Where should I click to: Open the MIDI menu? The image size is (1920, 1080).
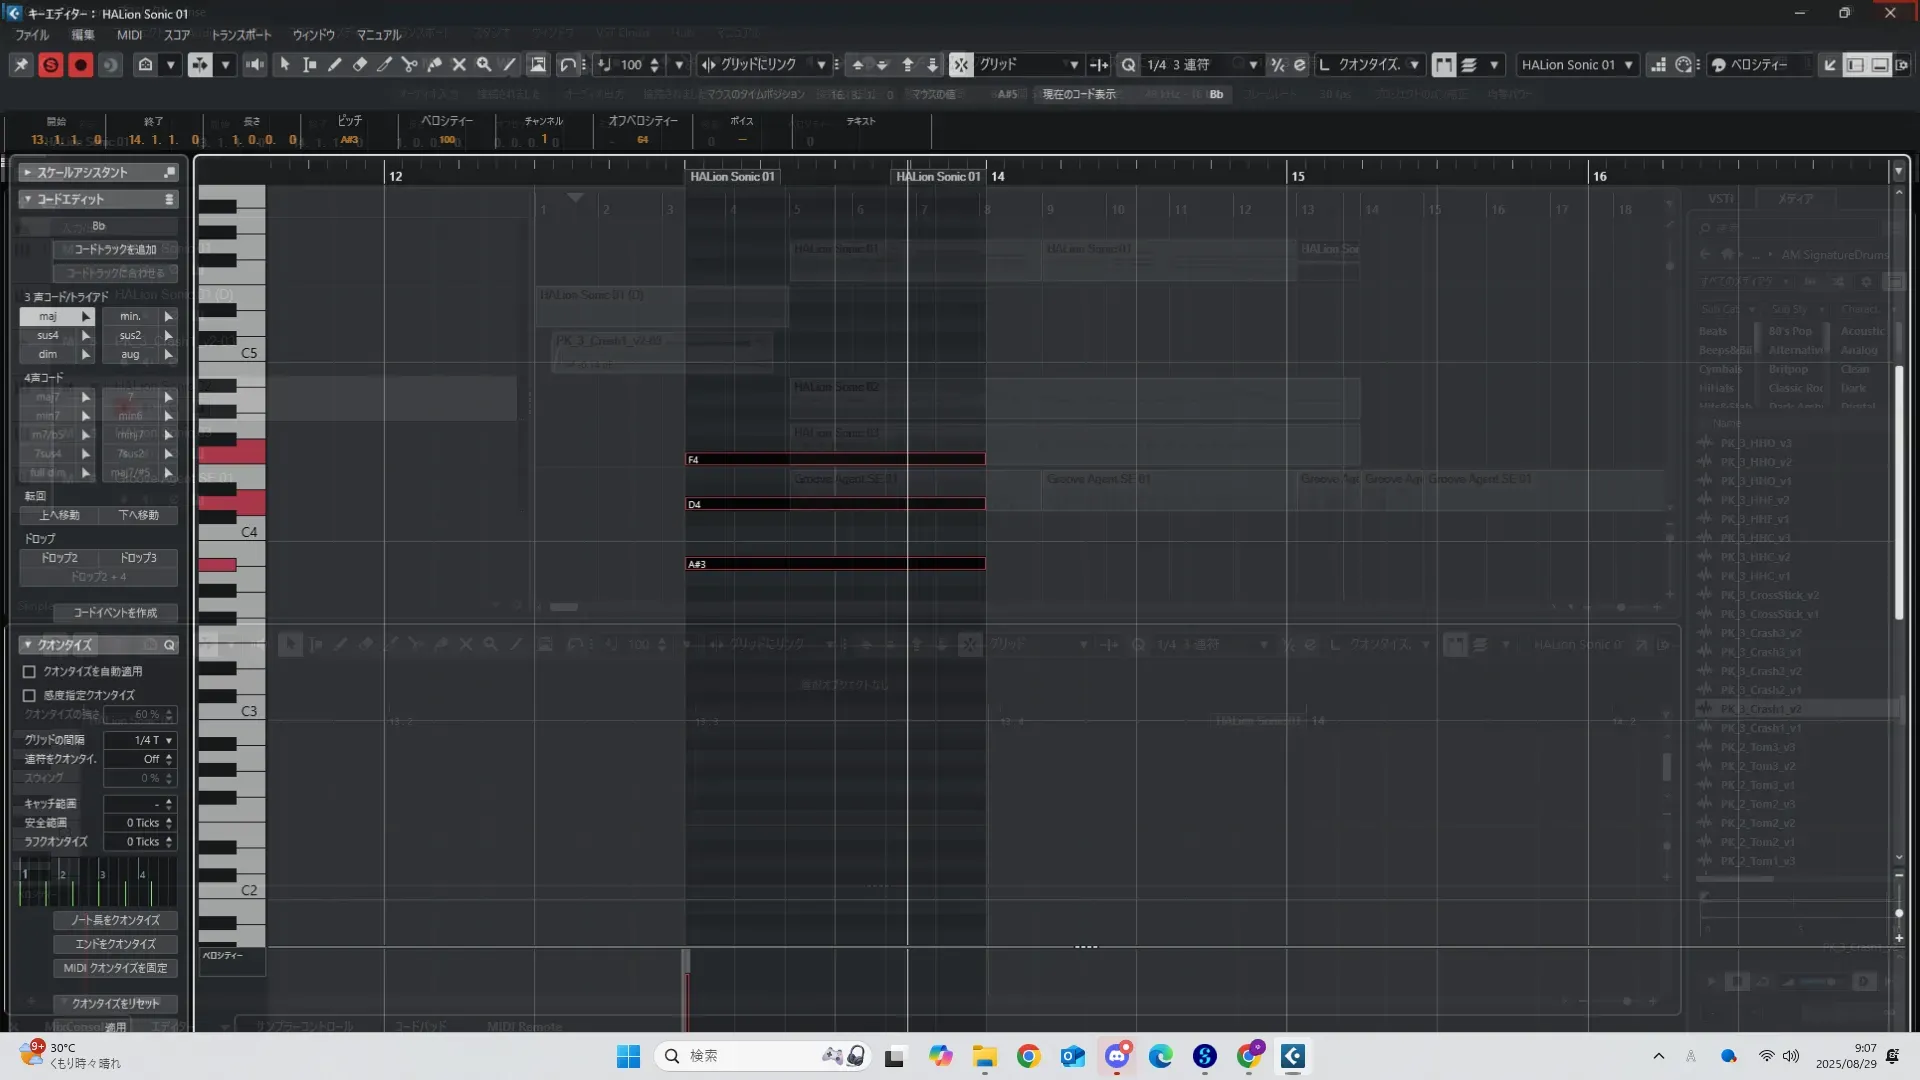tap(129, 35)
